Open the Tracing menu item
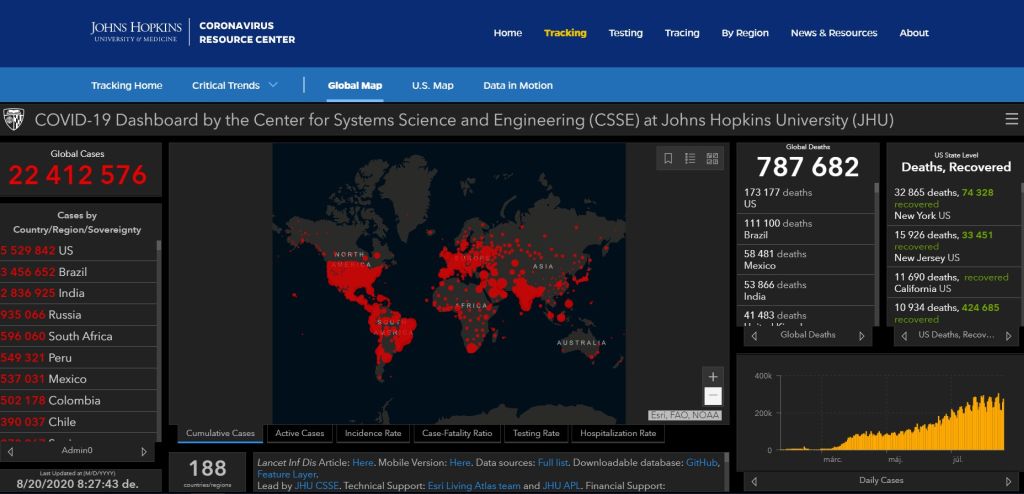Screen dimensions: 1024x494 682,33
